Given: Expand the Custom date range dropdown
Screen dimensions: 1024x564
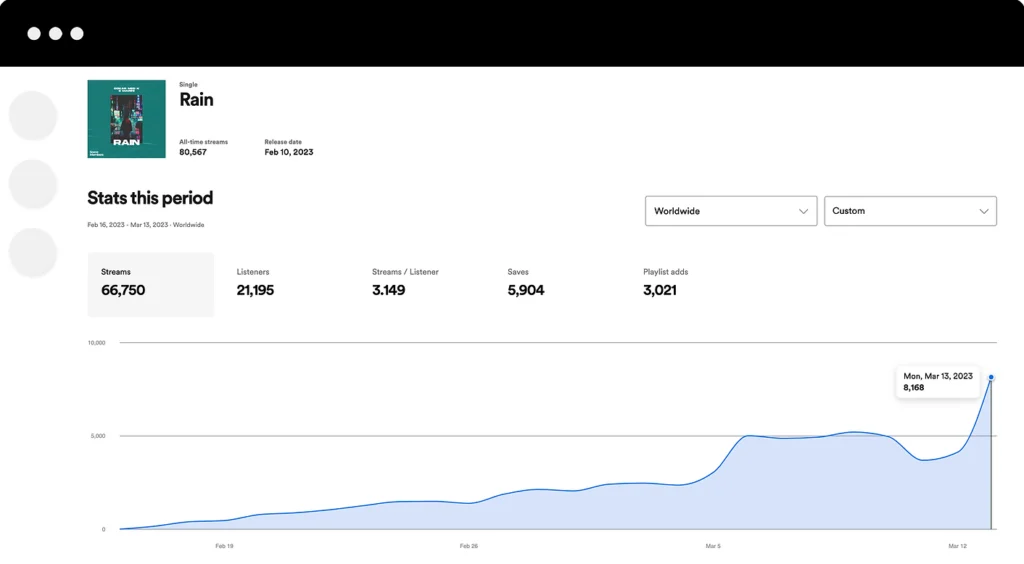Looking at the screenshot, I should 909,211.
